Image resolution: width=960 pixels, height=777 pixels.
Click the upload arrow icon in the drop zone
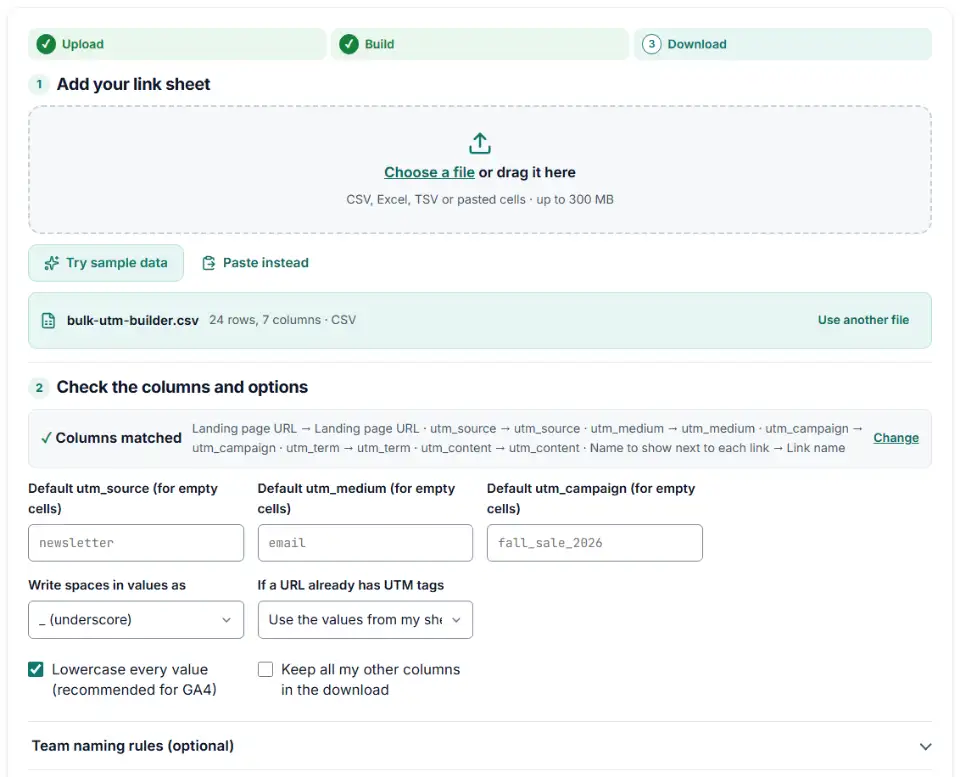coord(479,144)
